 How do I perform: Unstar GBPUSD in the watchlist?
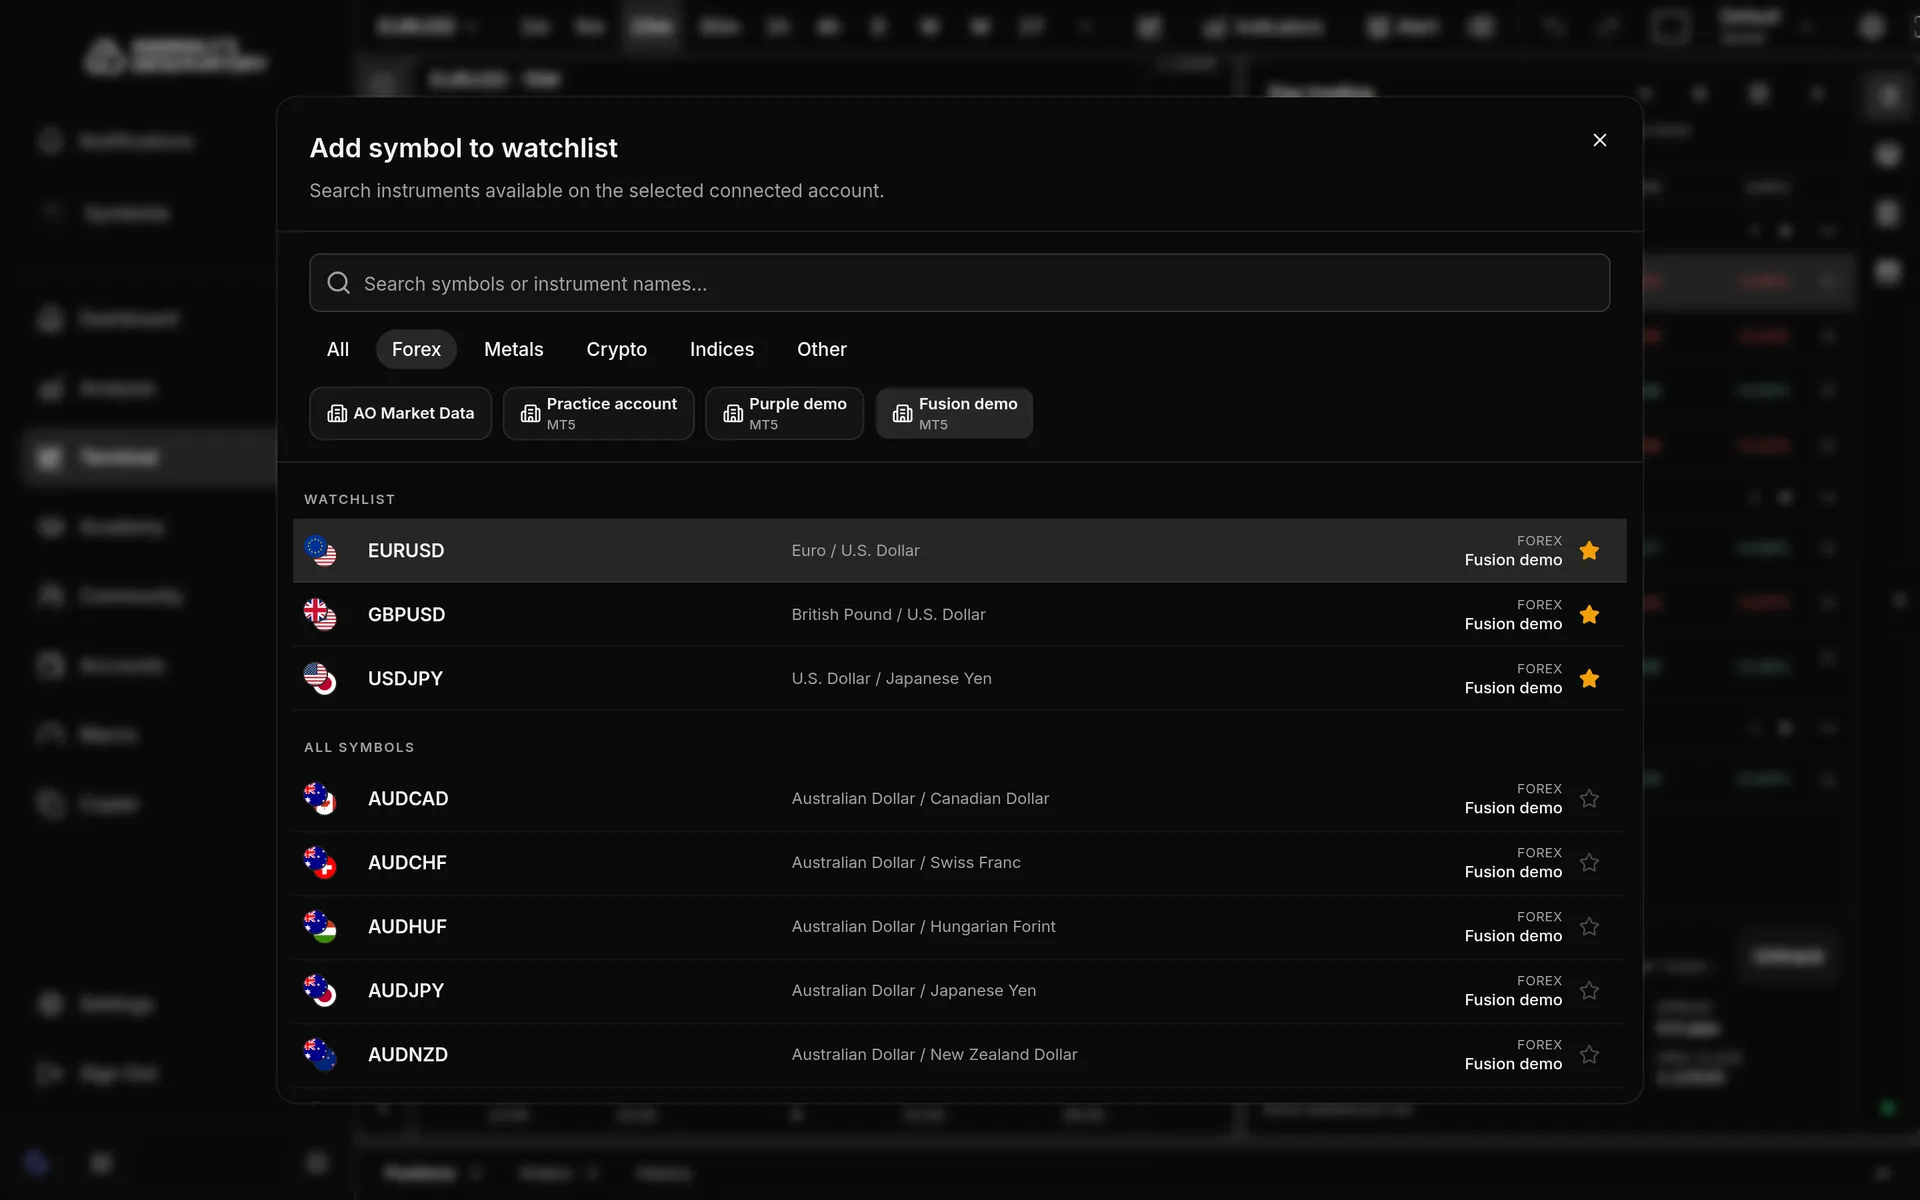click(x=1589, y=614)
